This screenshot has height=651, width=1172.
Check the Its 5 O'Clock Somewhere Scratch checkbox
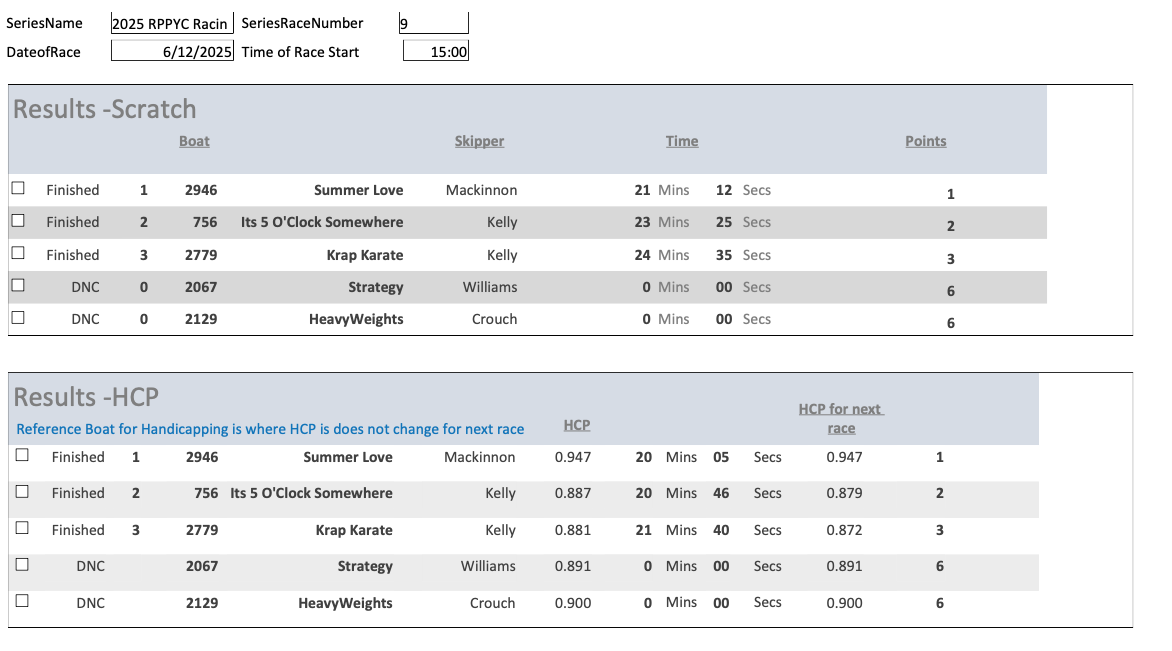point(18,221)
